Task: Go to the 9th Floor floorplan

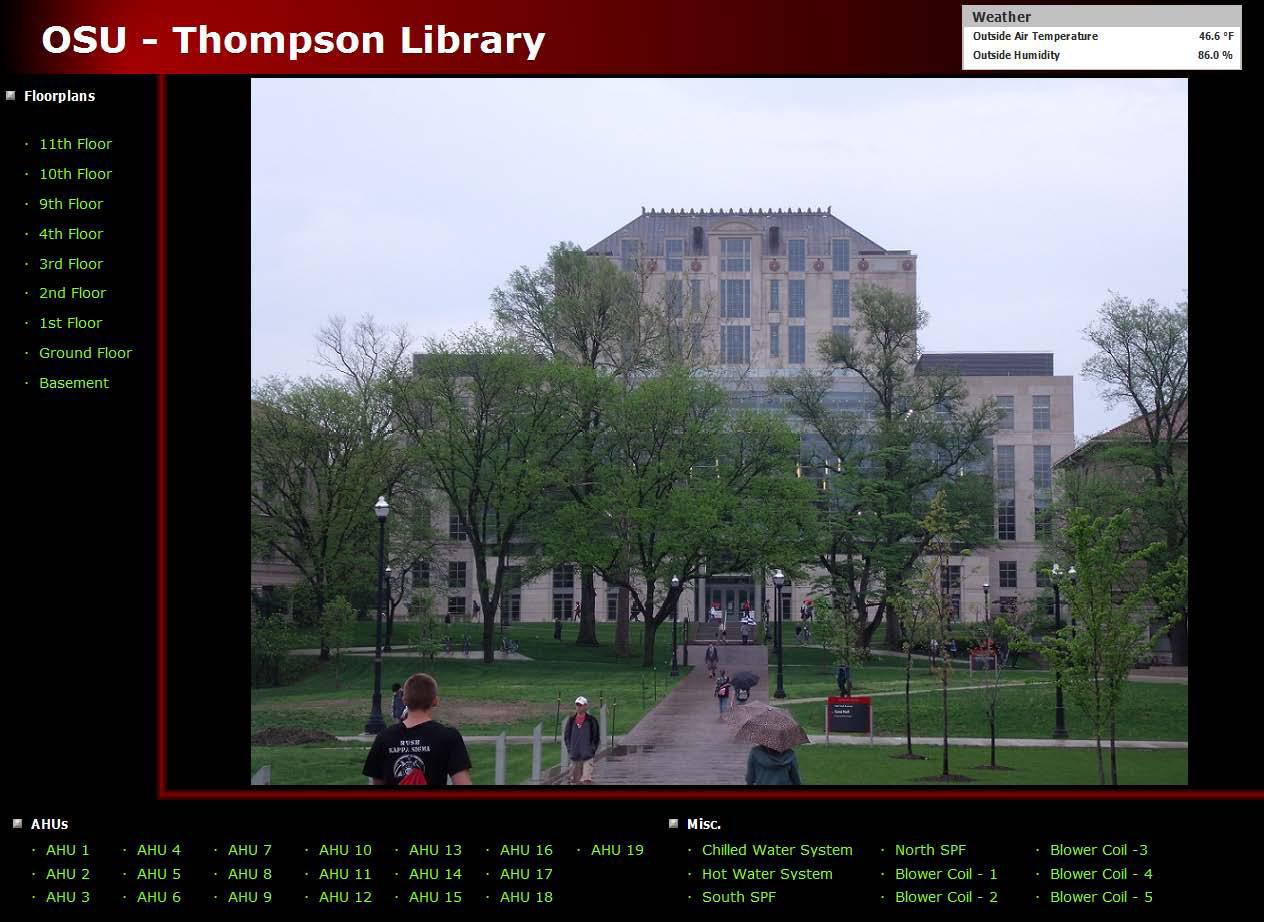Action: pyautogui.click(x=71, y=204)
